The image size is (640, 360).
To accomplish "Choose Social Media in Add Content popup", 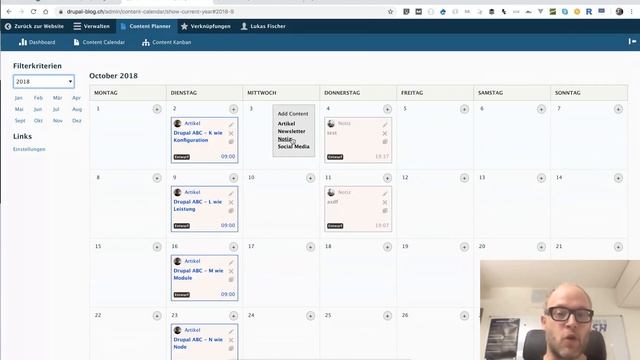I will [x=293, y=147].
